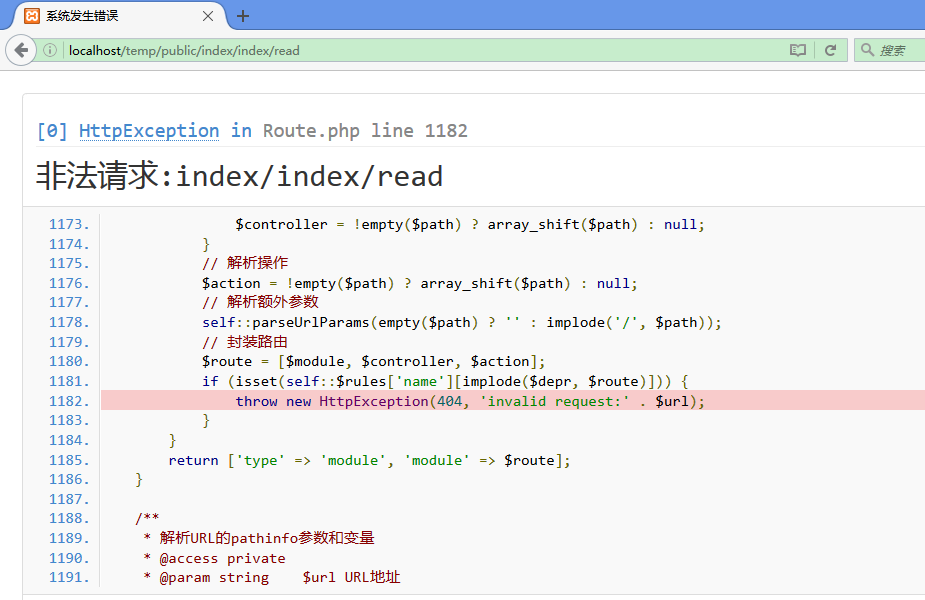The height and width of the screenshot is (600, 925).
Task: Click the 非法请求:index/index/read heading
Action: pos(240,177)
